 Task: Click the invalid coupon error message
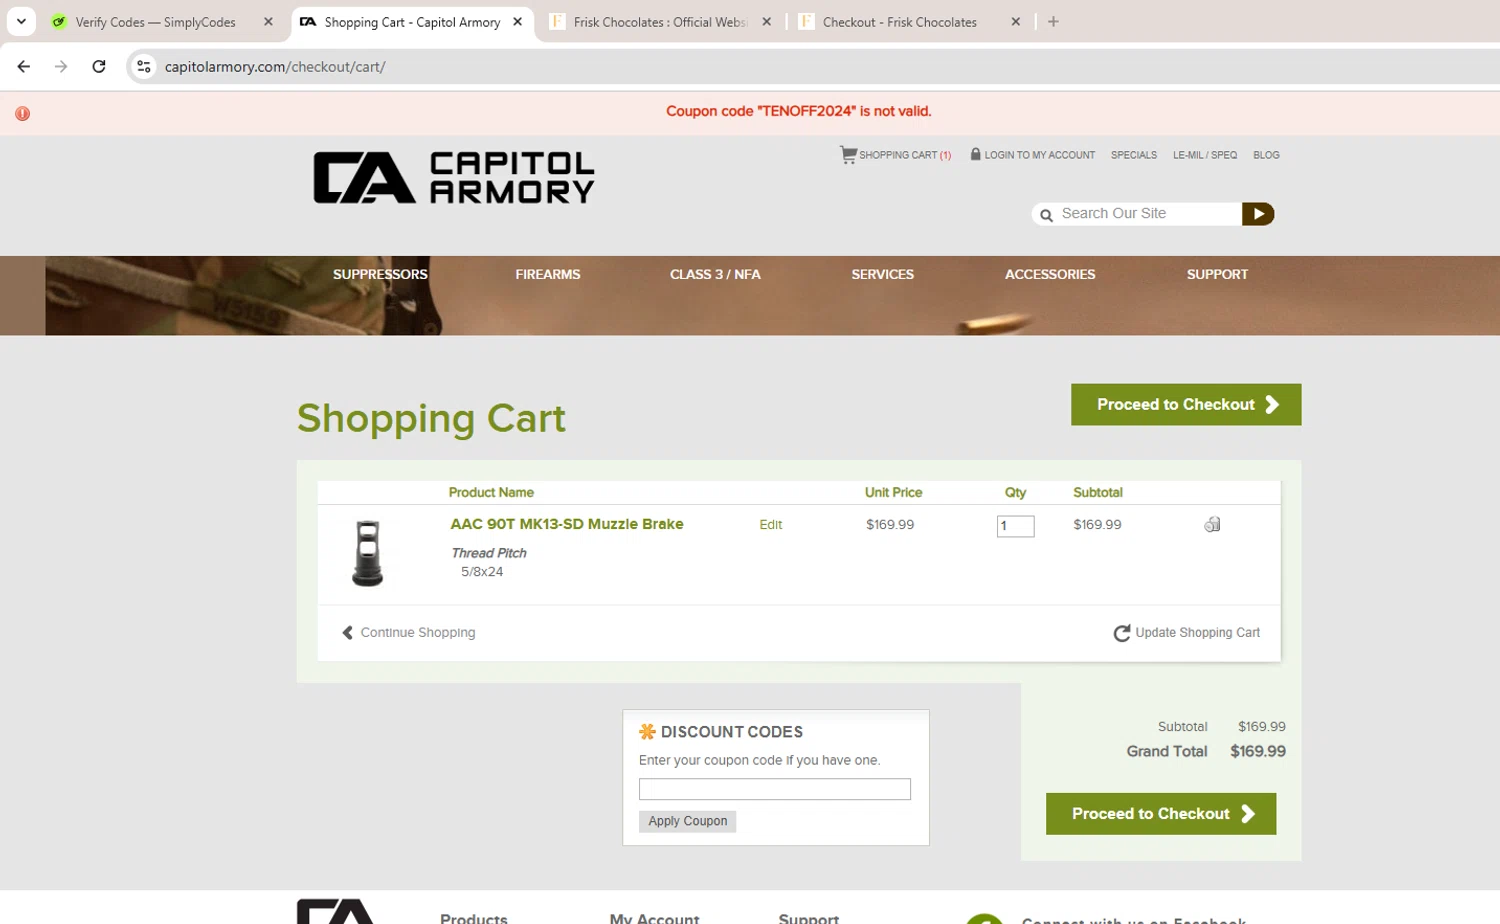tap(799, 111)
